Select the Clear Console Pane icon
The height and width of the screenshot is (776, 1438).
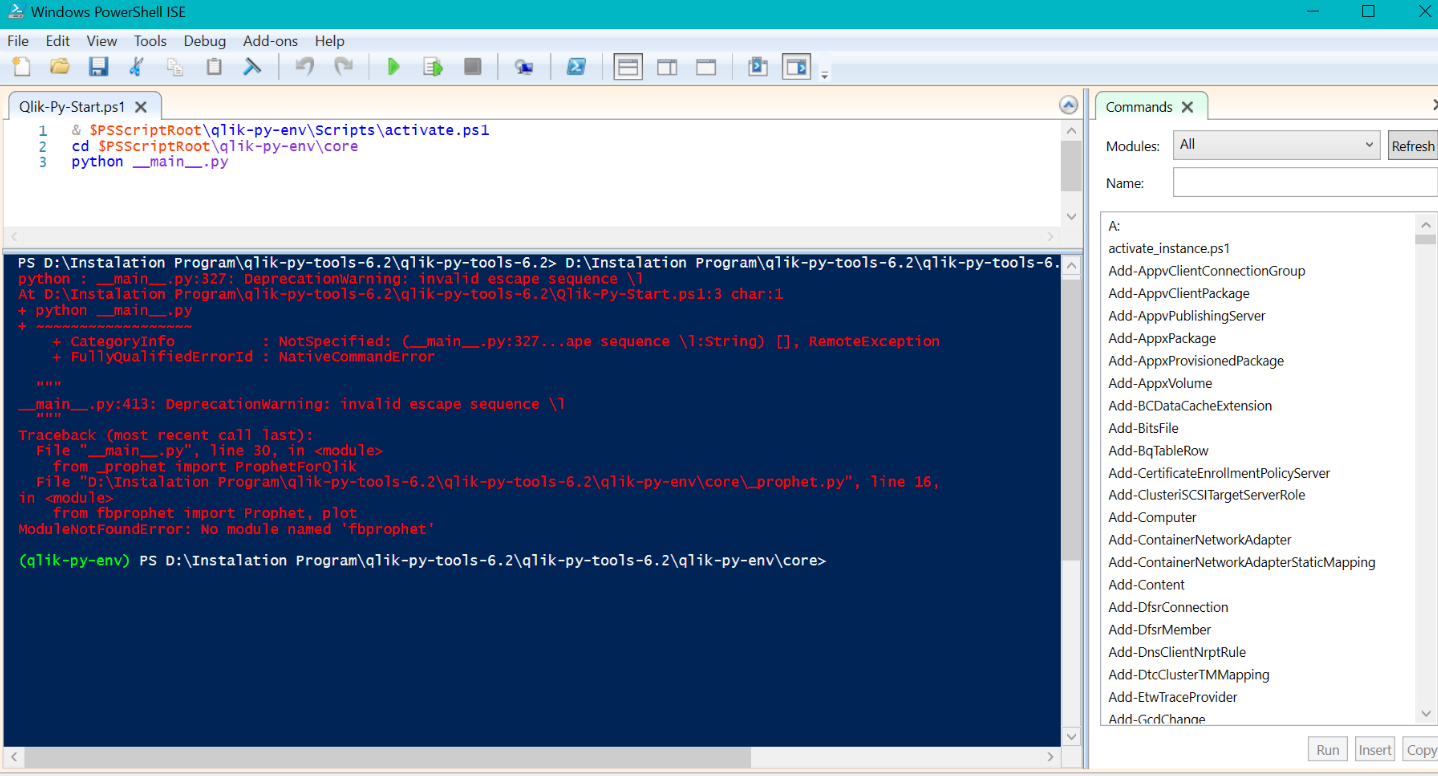[x=253, y=66]
